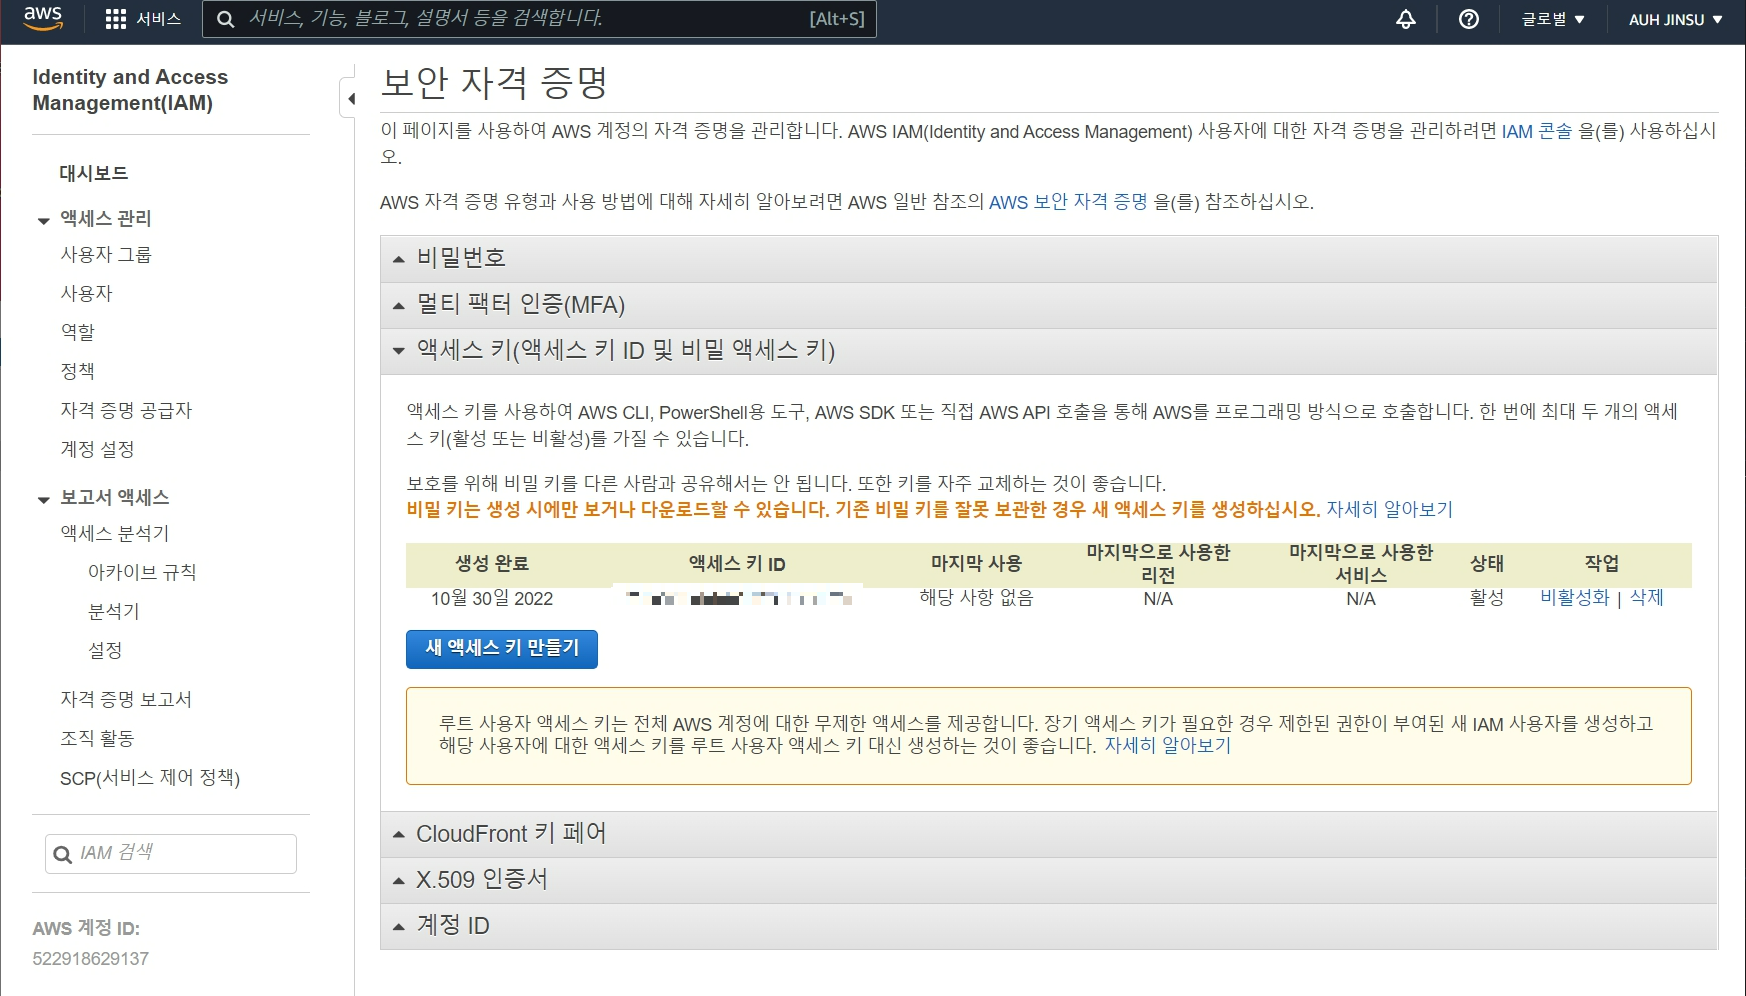Click the 상태 column header
The width and height of the screenshot is (1746, 996).
click(1487, 564)
